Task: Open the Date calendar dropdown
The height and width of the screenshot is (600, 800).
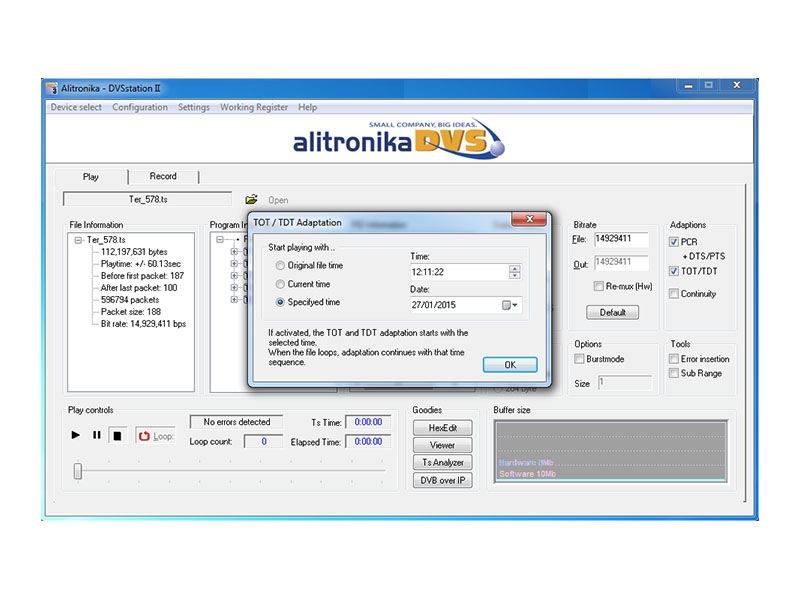Action: 510,305
